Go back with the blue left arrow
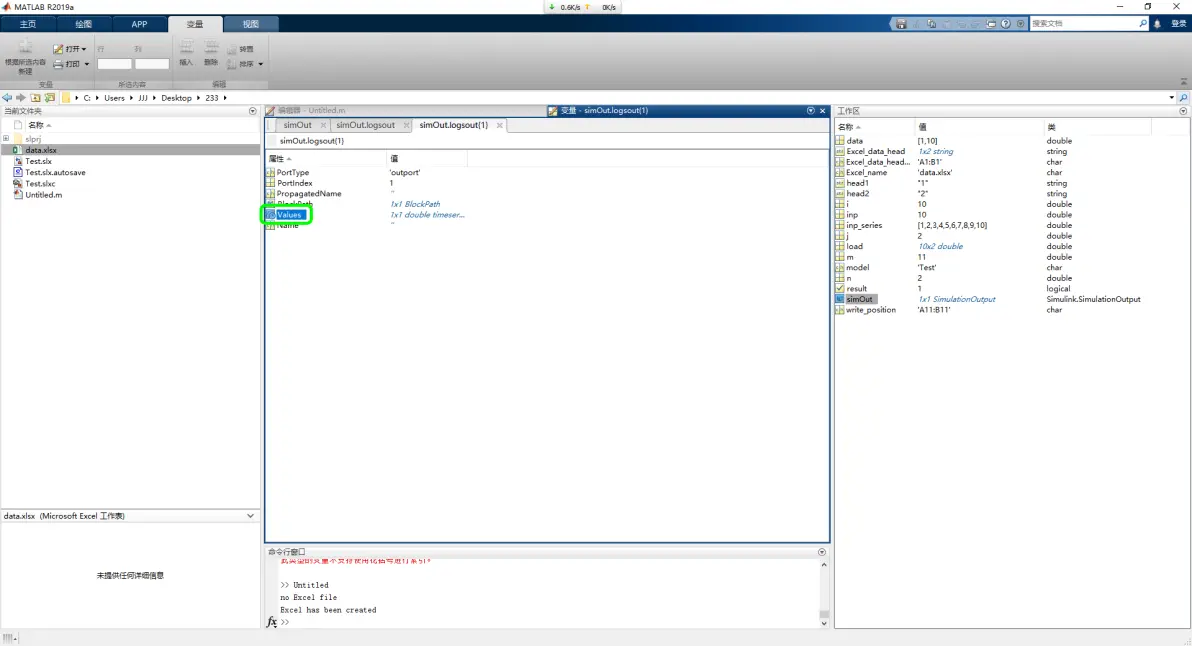 [7, 97]
